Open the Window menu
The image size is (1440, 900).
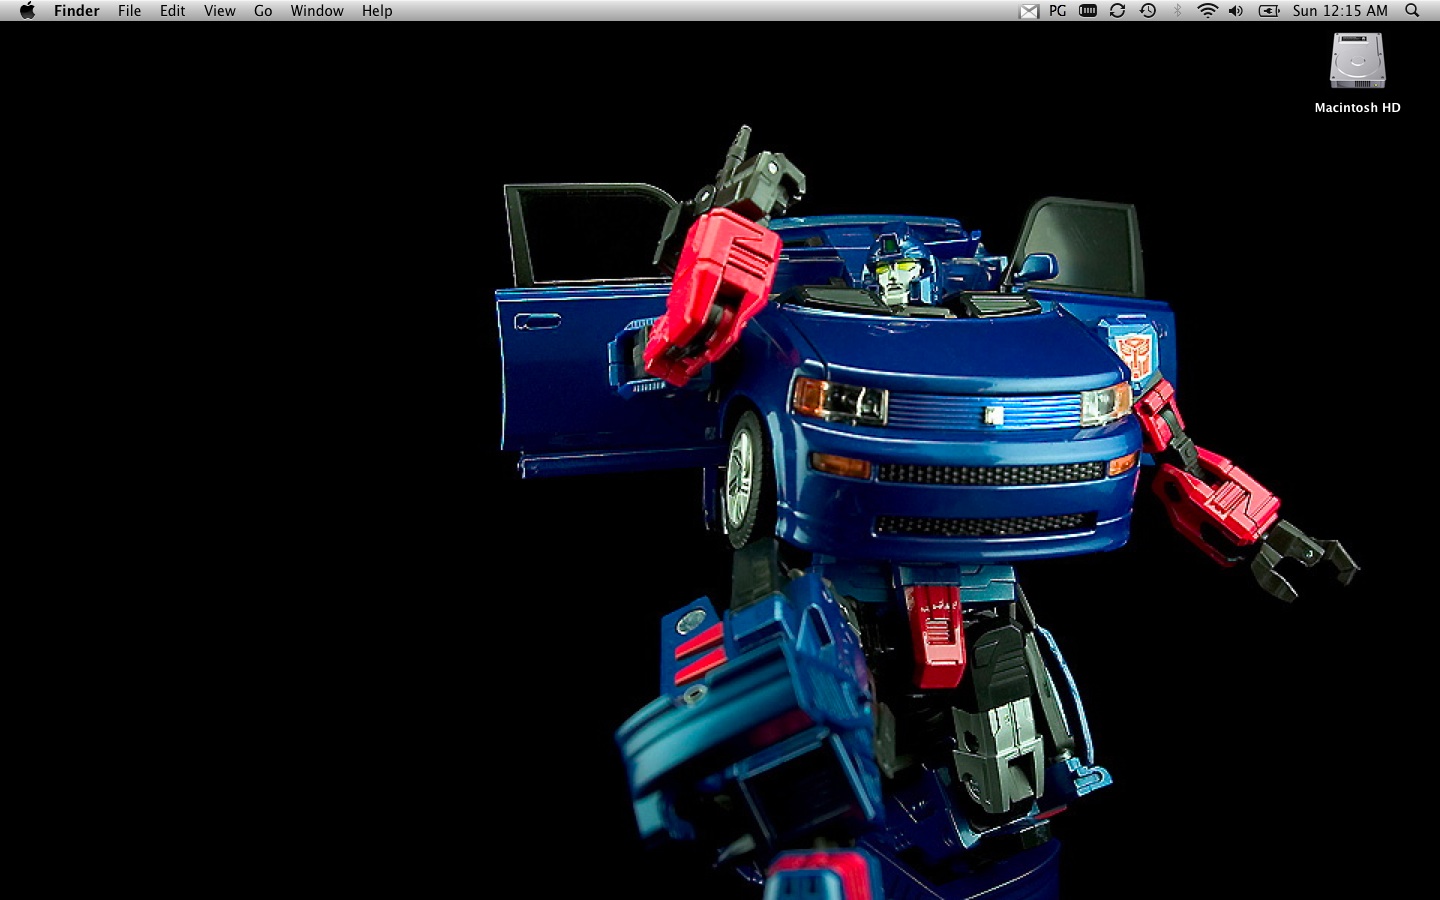pos(317,11)
